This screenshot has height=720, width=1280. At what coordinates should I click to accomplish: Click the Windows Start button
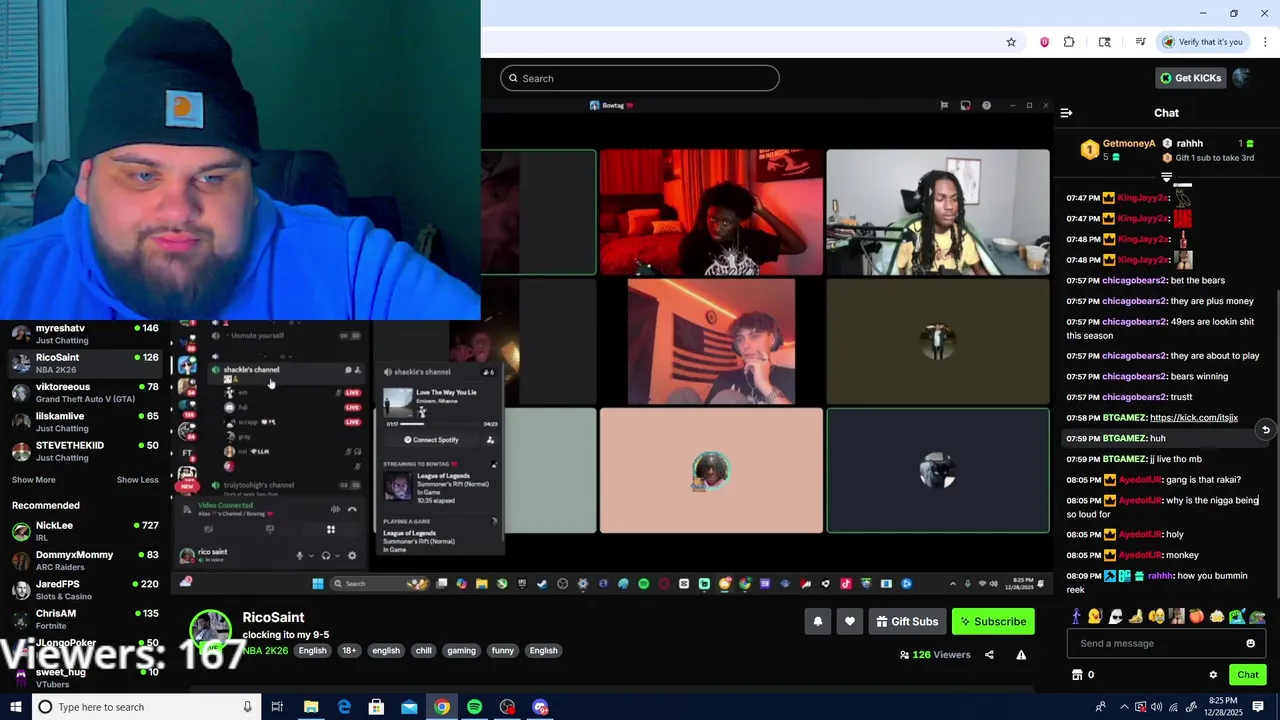[15, 707]
